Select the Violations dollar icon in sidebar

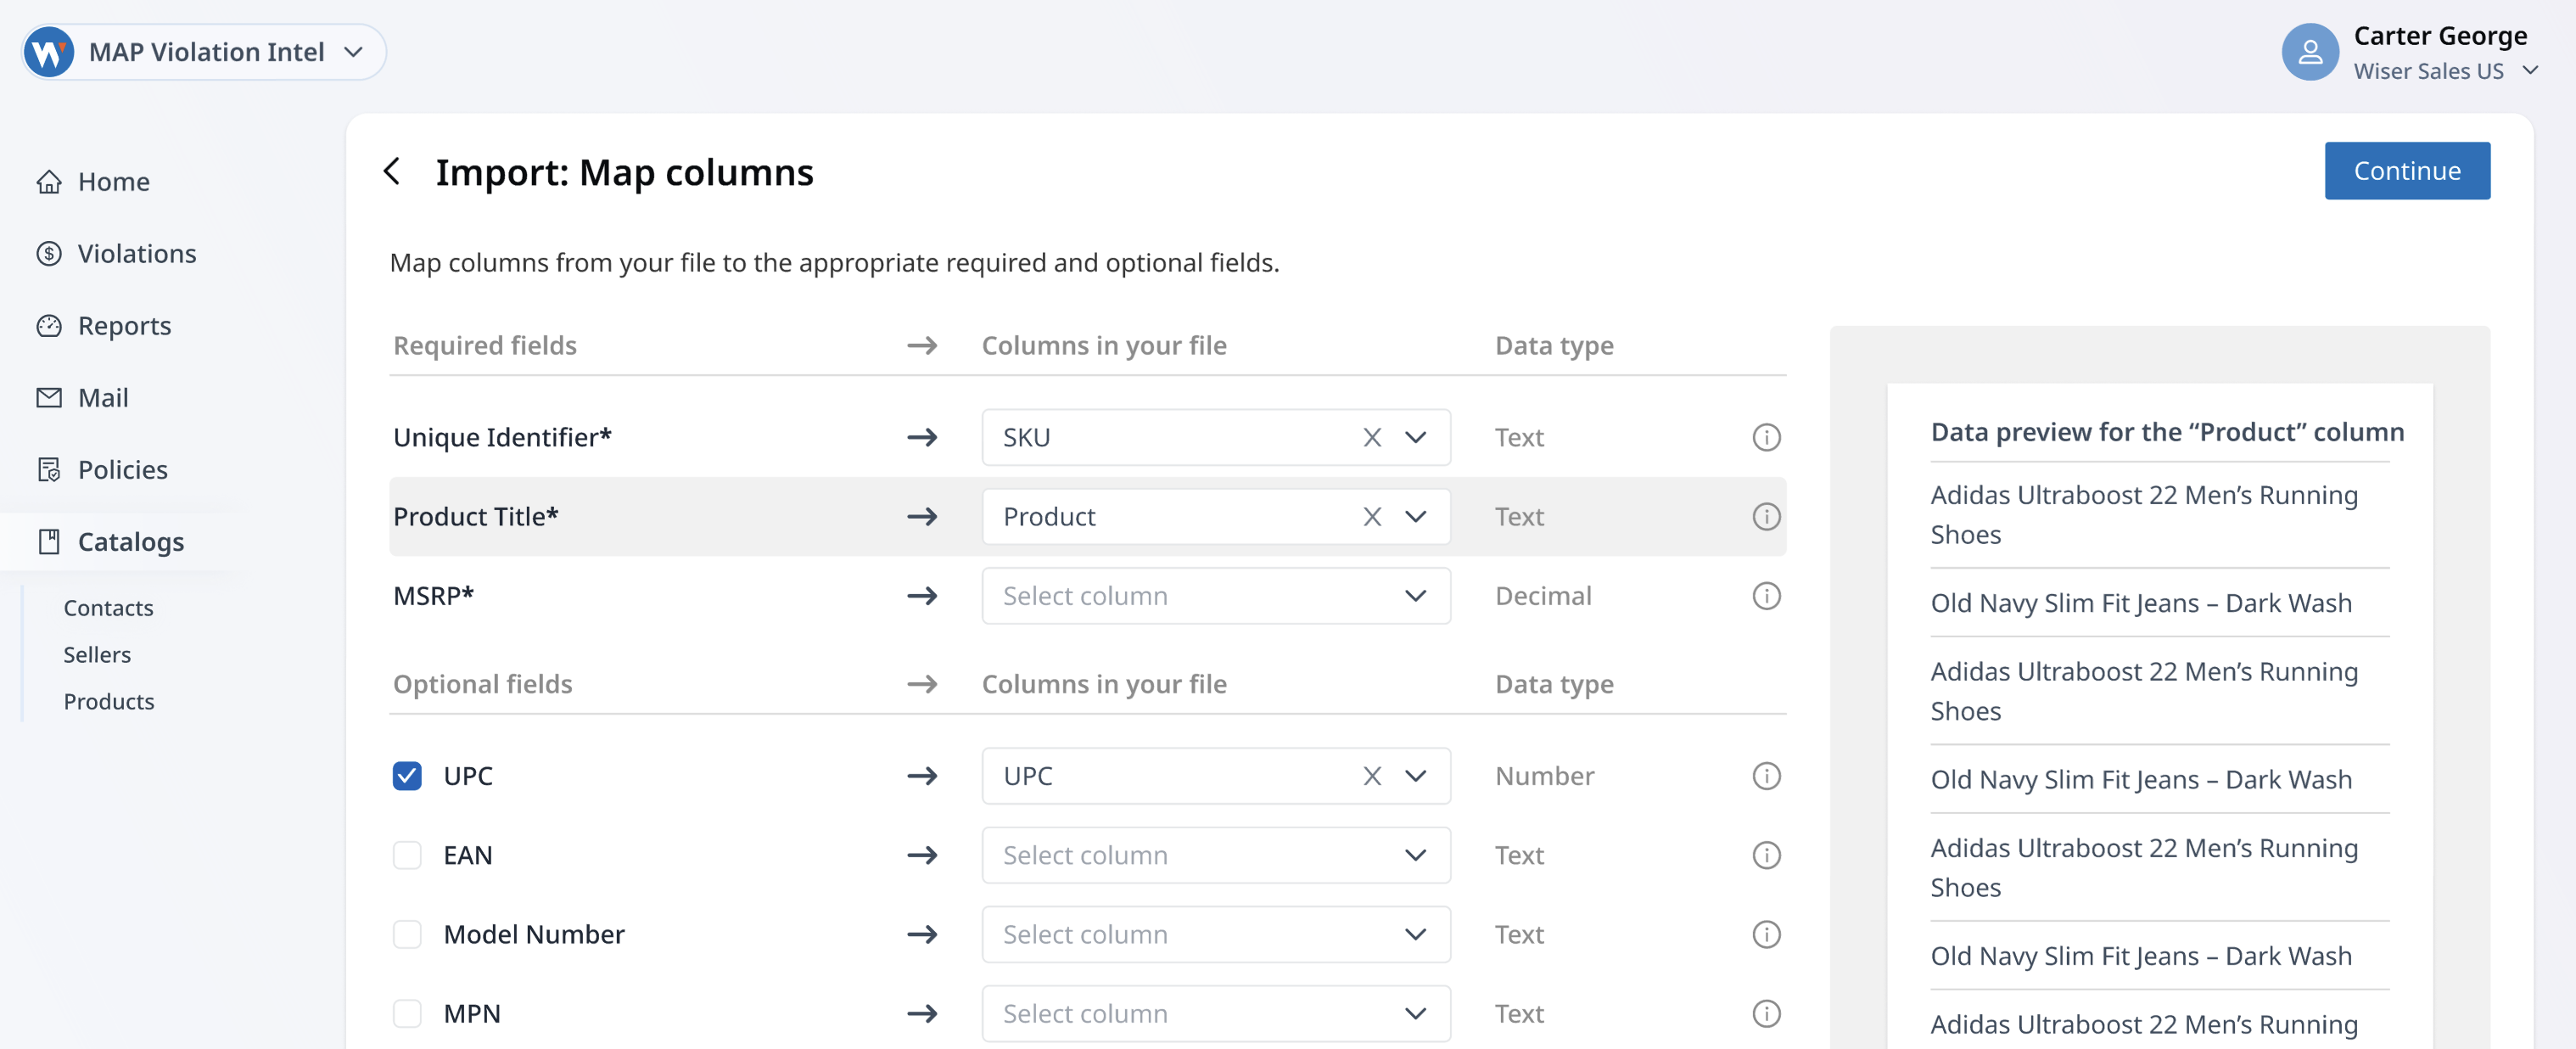pos(50,253)
